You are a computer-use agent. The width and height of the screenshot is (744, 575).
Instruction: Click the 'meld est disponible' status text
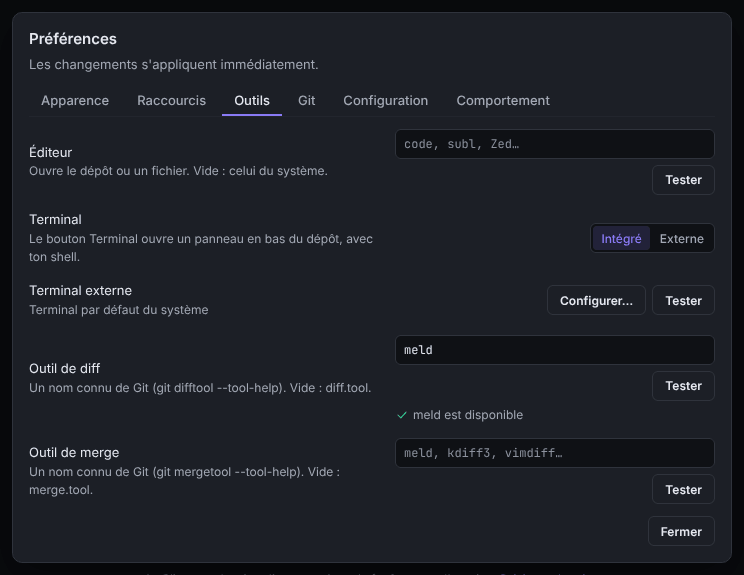468,415
